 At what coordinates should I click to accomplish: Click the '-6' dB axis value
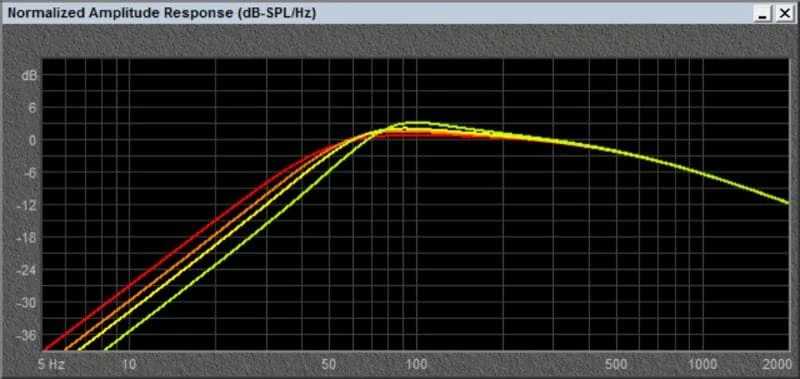(x=30, y=173)
